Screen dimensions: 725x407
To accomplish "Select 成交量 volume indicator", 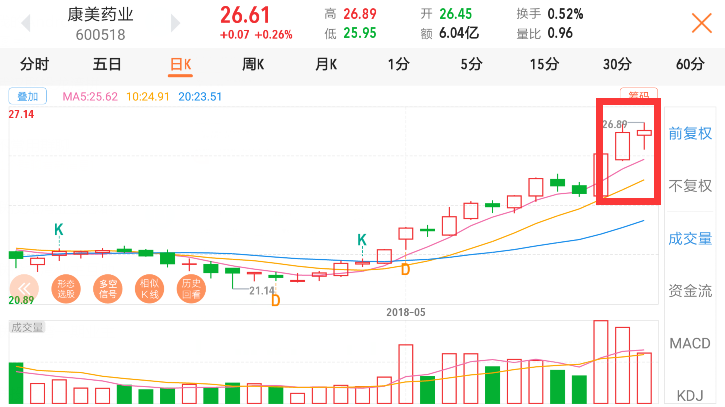I will tap(690, 239).
